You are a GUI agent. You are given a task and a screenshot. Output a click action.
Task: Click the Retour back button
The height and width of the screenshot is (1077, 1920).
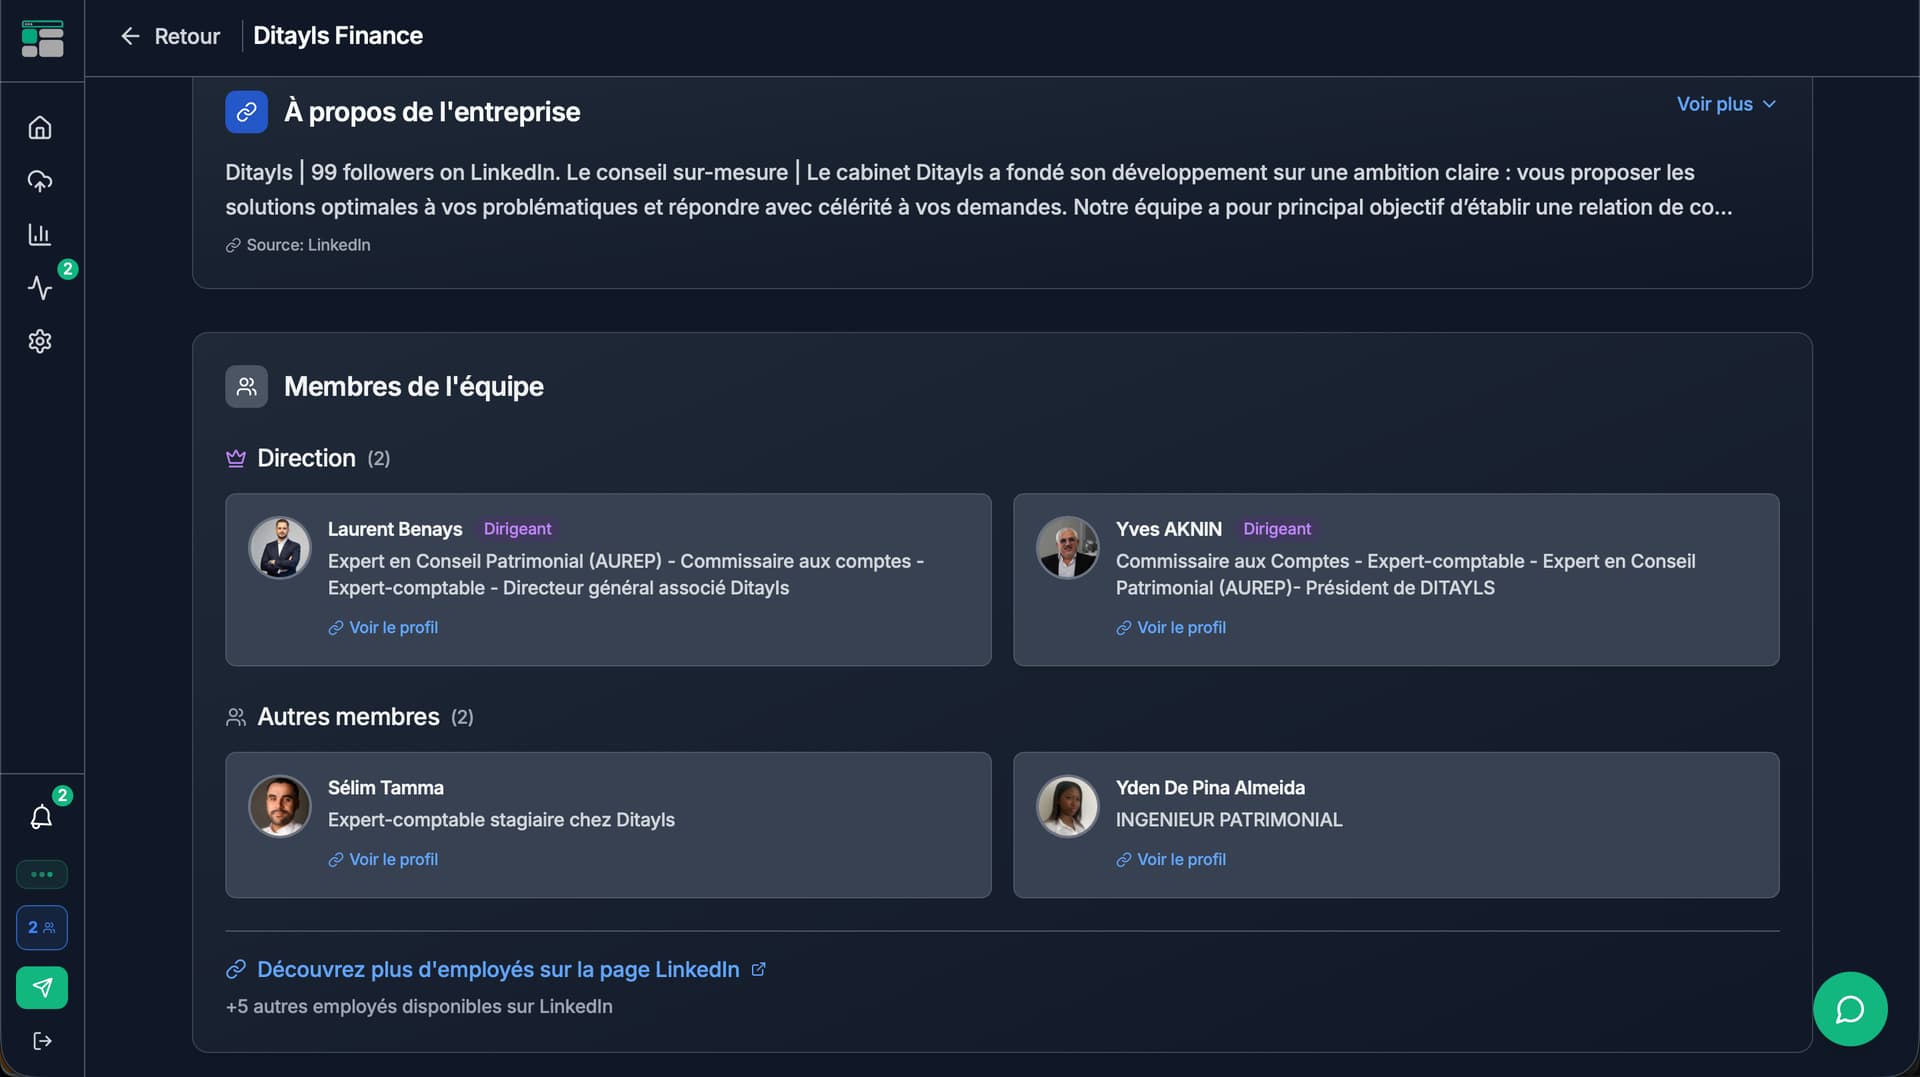click(170, 36)
